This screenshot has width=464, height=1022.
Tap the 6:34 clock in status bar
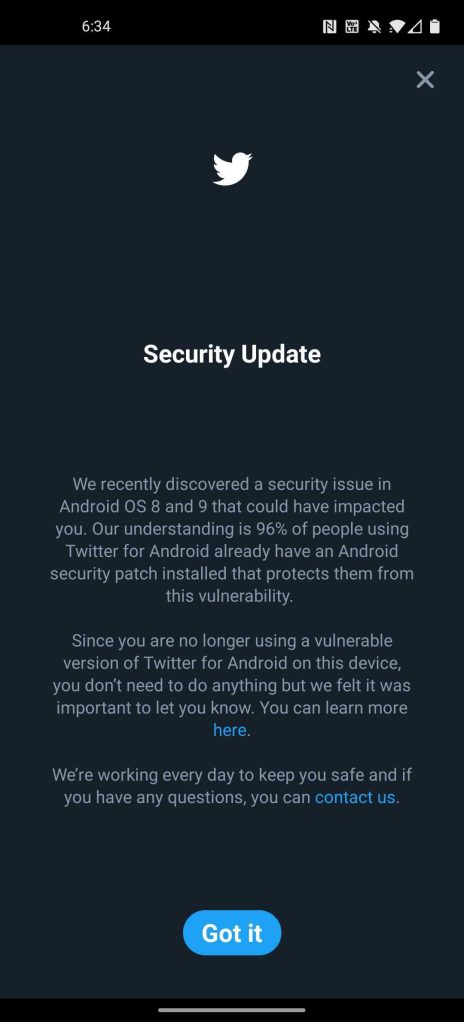click(96, 27)
